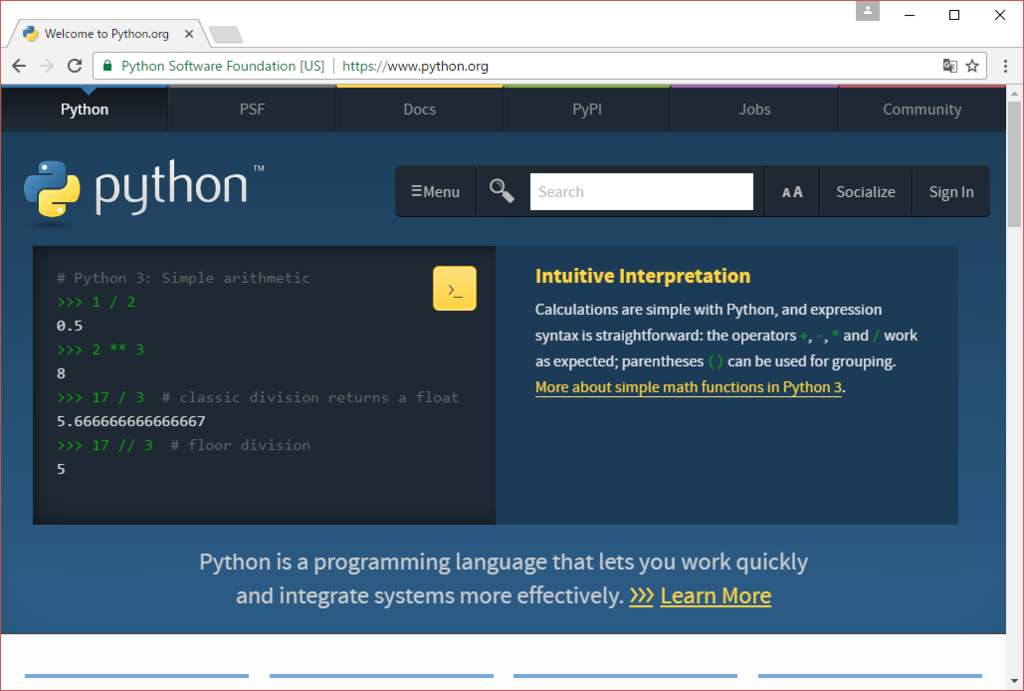The image size is (1024, 691).
Task: Click the Learn More link
Action: pyautogui.click(x=715, y=596)
